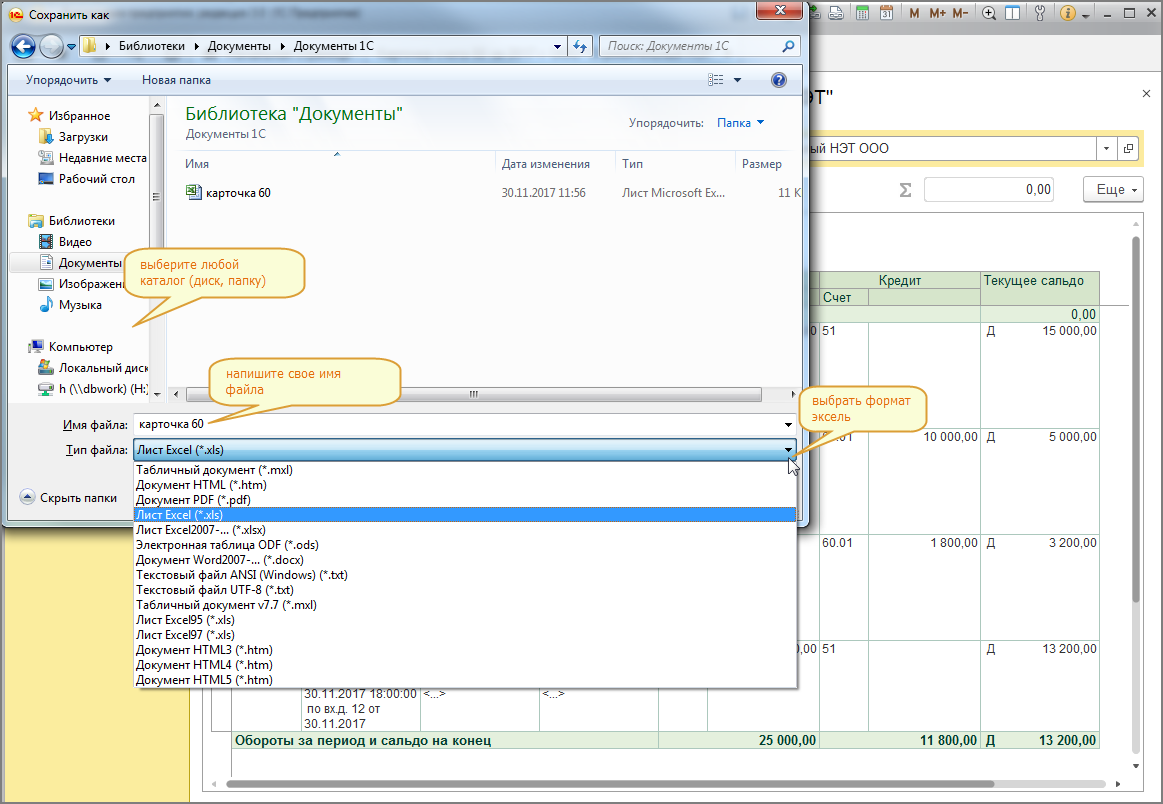The image size is (1163, 804).
Task: Open the calendar icon in 1C toolbar
Action: click(x=886, y=13)
